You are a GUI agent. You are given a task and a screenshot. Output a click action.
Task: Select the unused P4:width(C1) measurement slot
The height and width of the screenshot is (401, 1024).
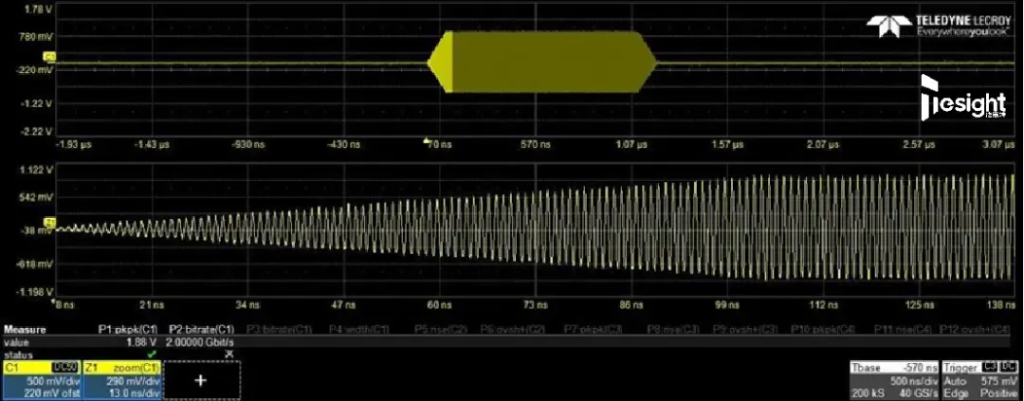(359, 330)
